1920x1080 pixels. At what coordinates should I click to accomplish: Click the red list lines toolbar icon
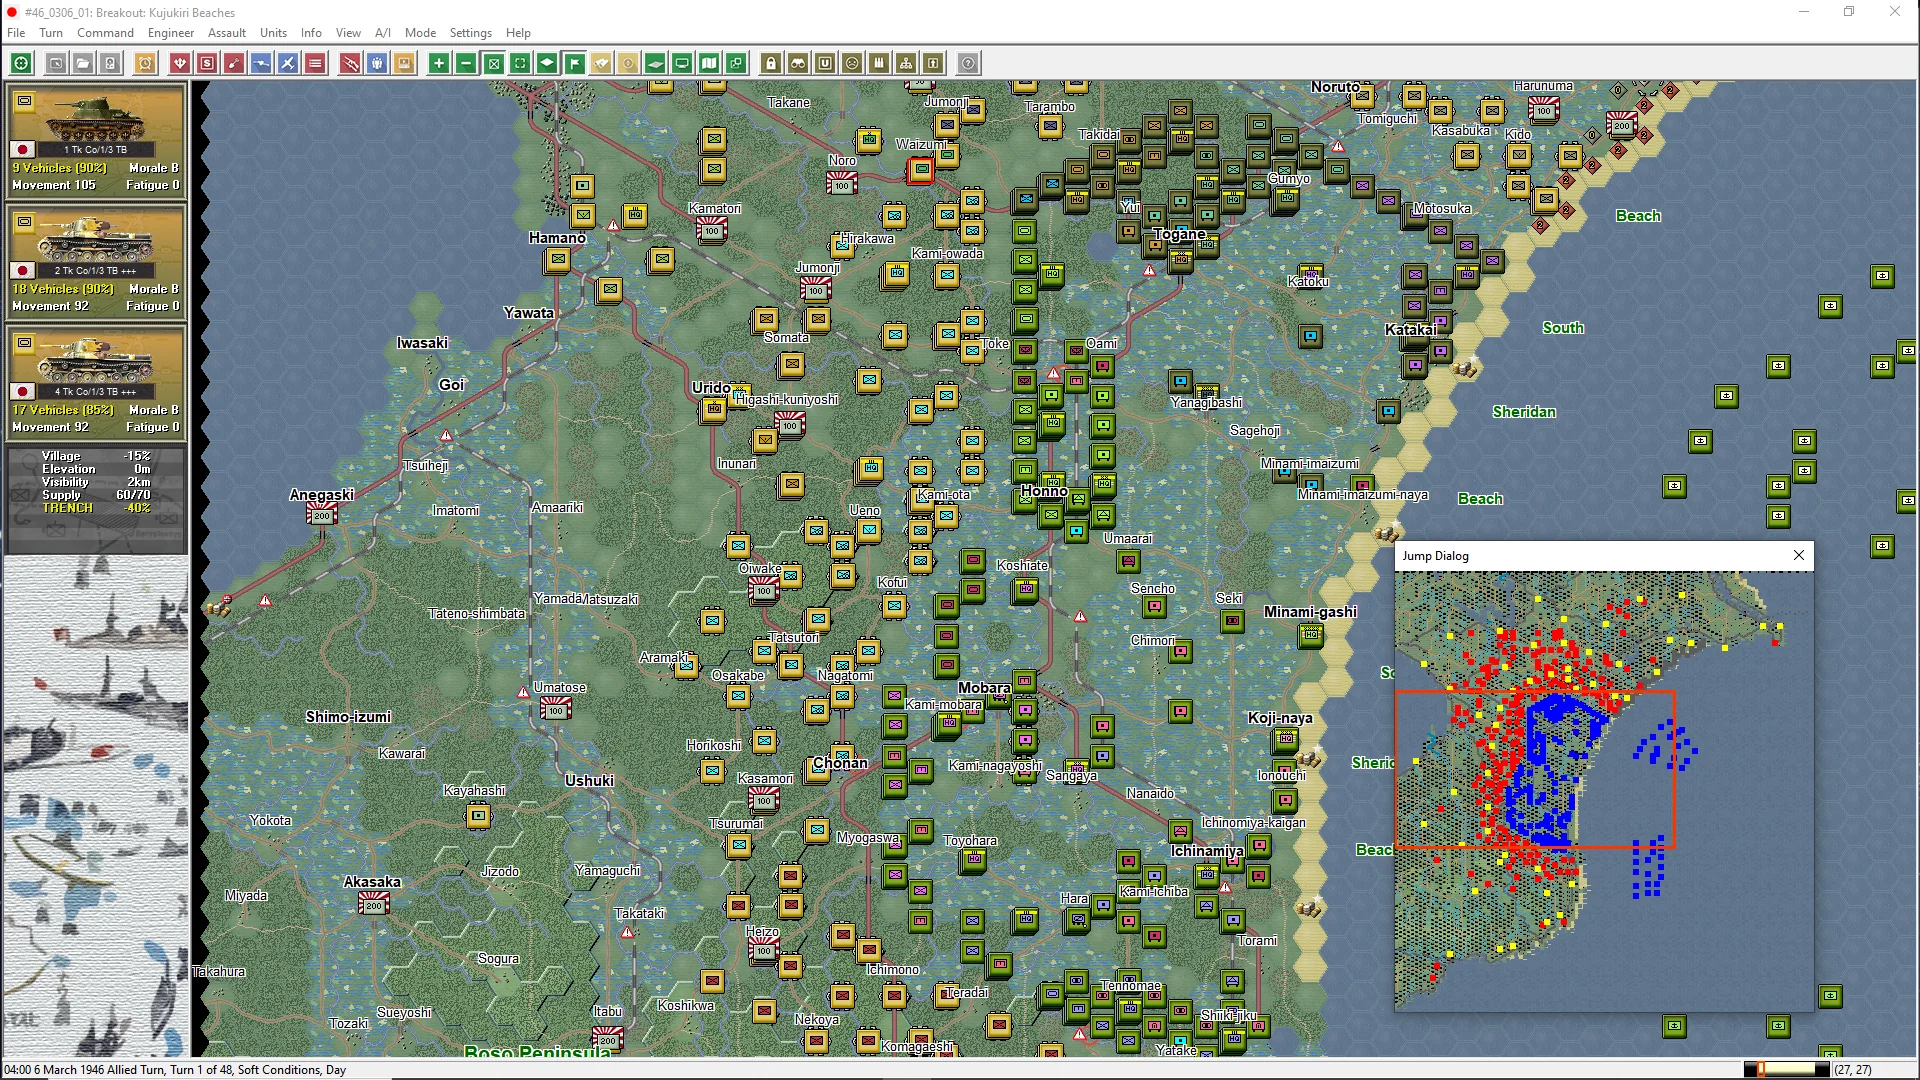coord(315,64)
